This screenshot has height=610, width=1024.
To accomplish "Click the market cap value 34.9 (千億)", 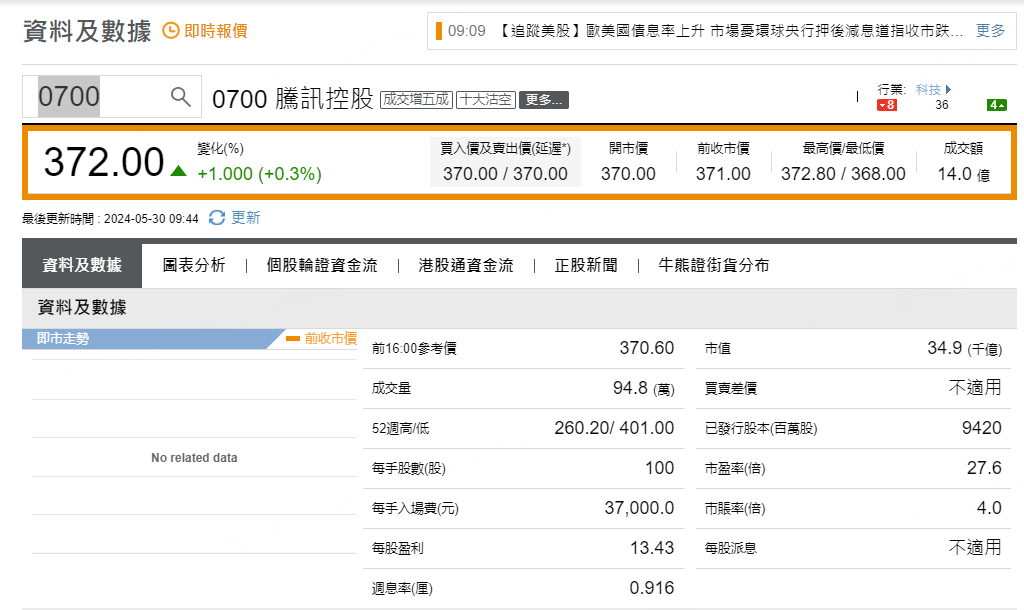I will [x=965, y=348].
